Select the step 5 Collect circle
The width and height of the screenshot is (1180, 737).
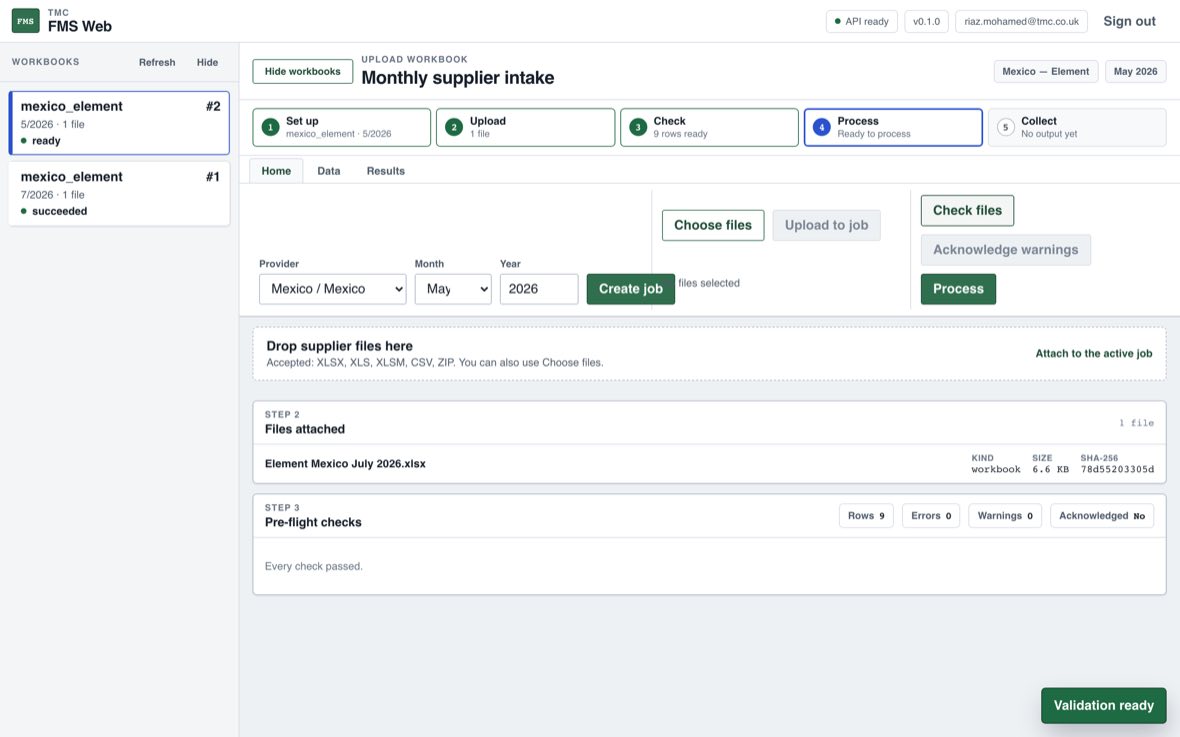click(x=1005, y=127)
